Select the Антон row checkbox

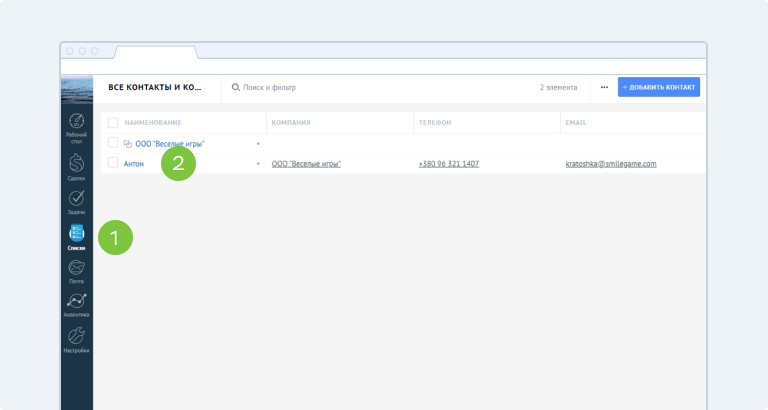pos(113,163)
